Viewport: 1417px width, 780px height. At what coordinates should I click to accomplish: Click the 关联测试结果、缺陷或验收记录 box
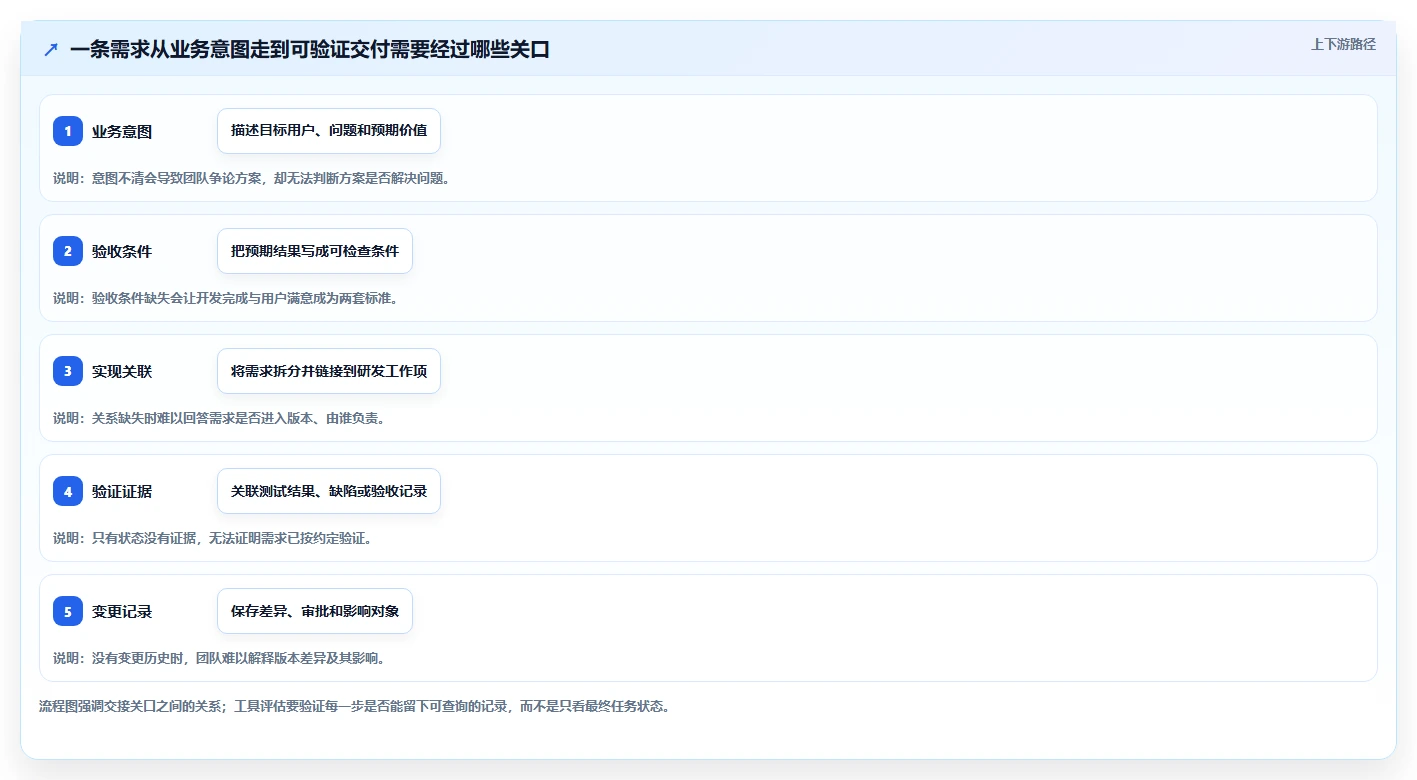tap(329, 491)
